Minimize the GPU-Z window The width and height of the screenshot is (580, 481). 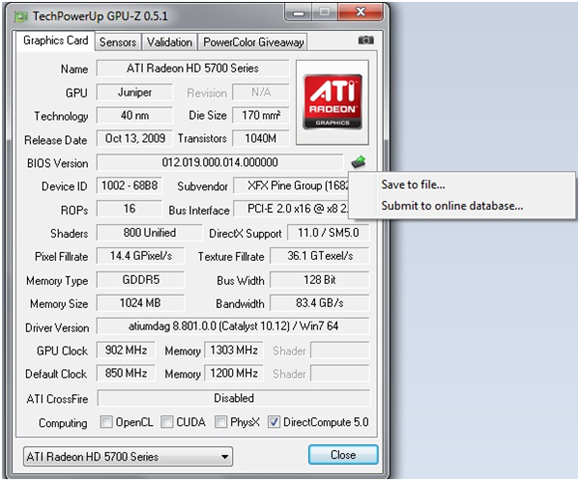(x=298, y=13)
